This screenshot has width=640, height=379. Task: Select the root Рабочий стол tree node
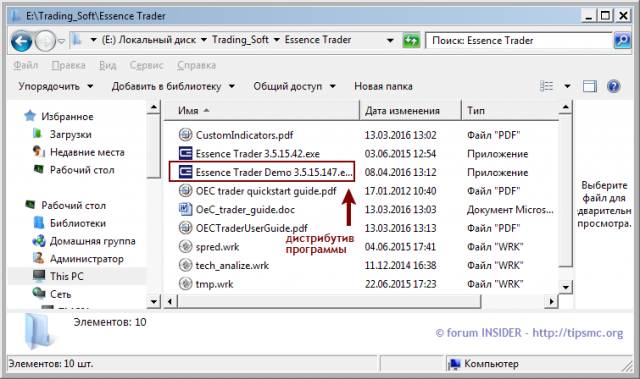tap(73, 205)
